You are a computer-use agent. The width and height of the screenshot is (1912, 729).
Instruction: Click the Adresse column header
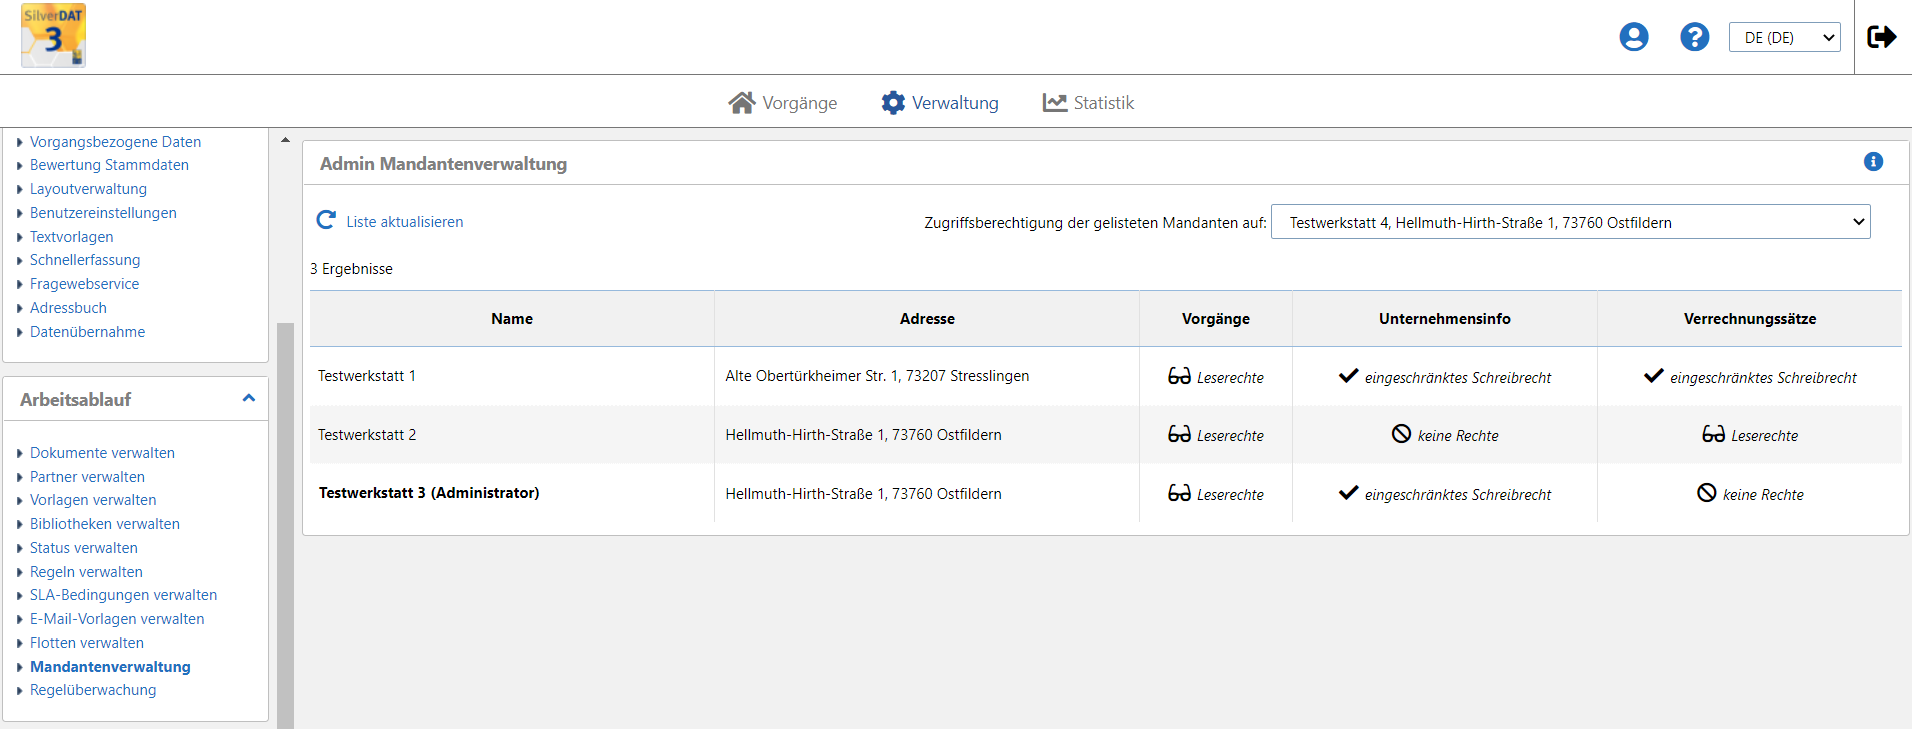927,319
